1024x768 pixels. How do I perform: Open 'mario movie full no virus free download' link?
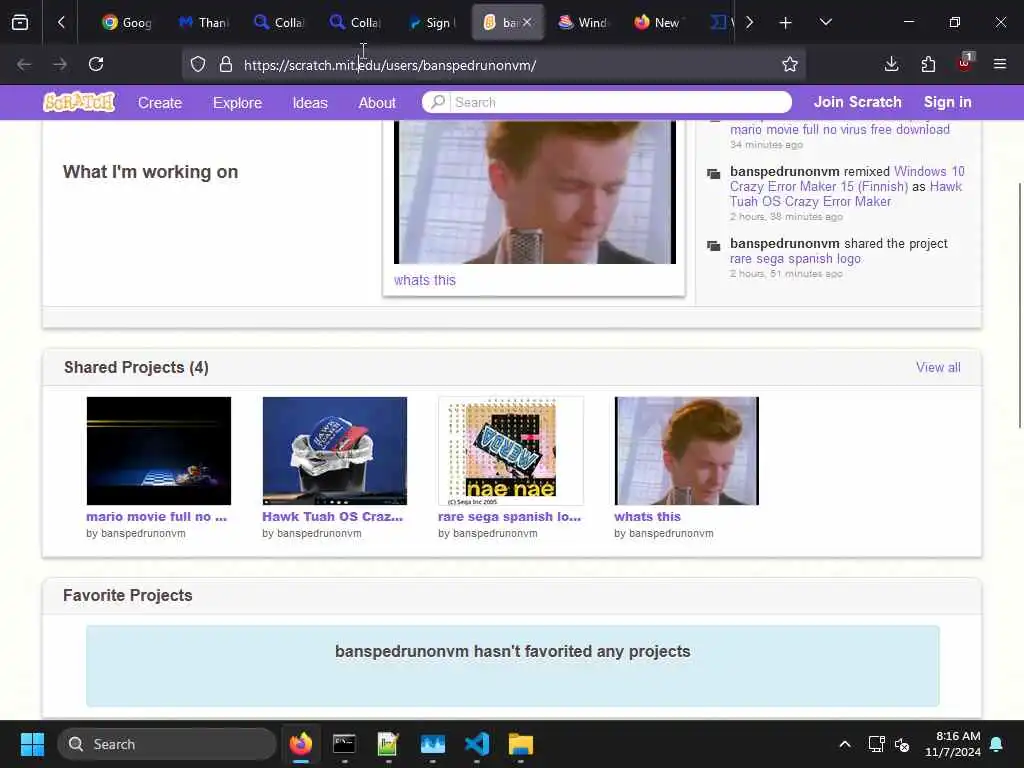point(840,129)
